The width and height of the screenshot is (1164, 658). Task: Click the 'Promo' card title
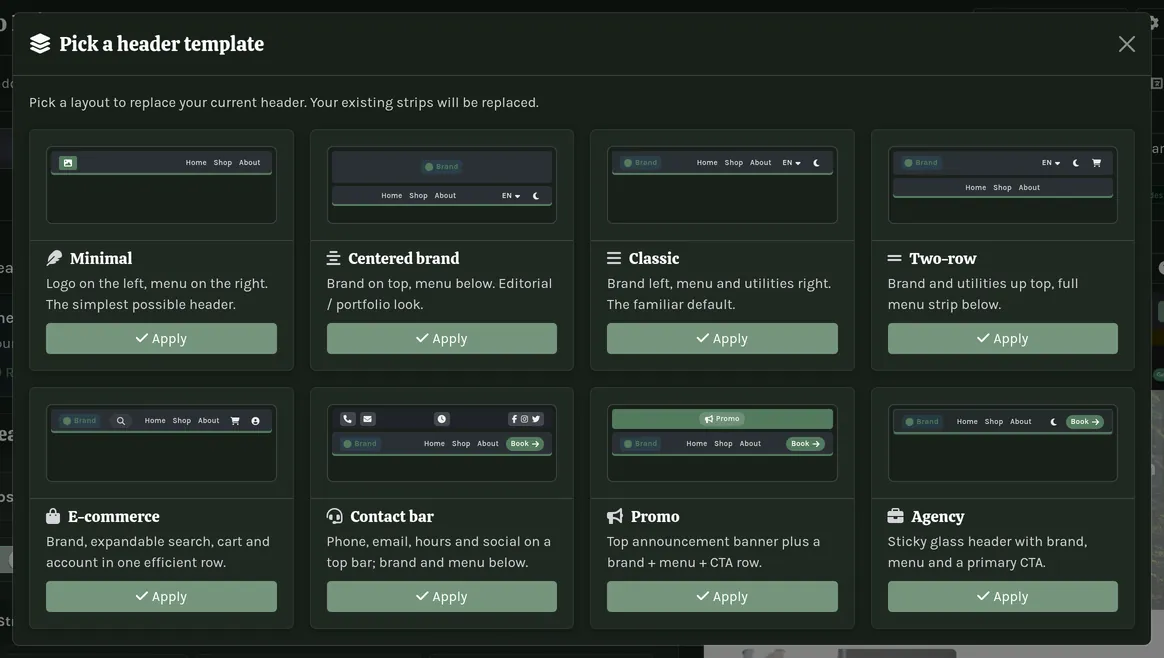click(655, 516)
